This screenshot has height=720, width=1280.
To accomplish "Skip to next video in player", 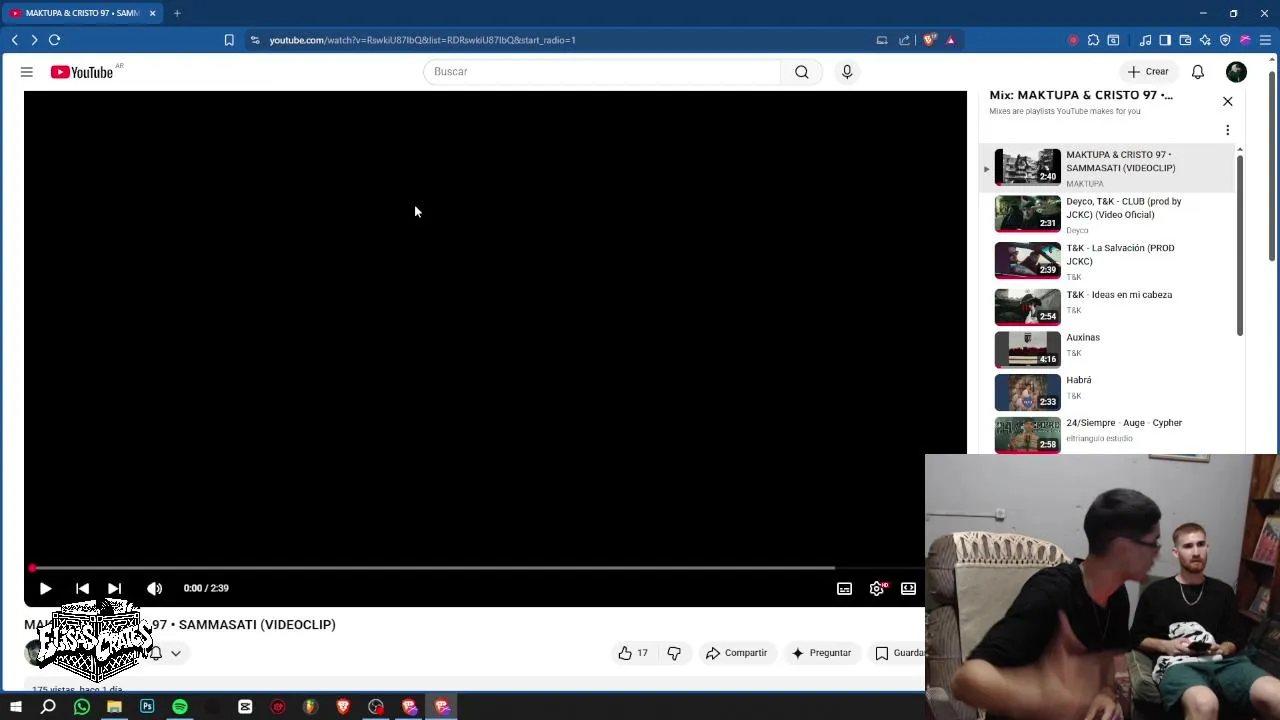I will tap(114, 589).
